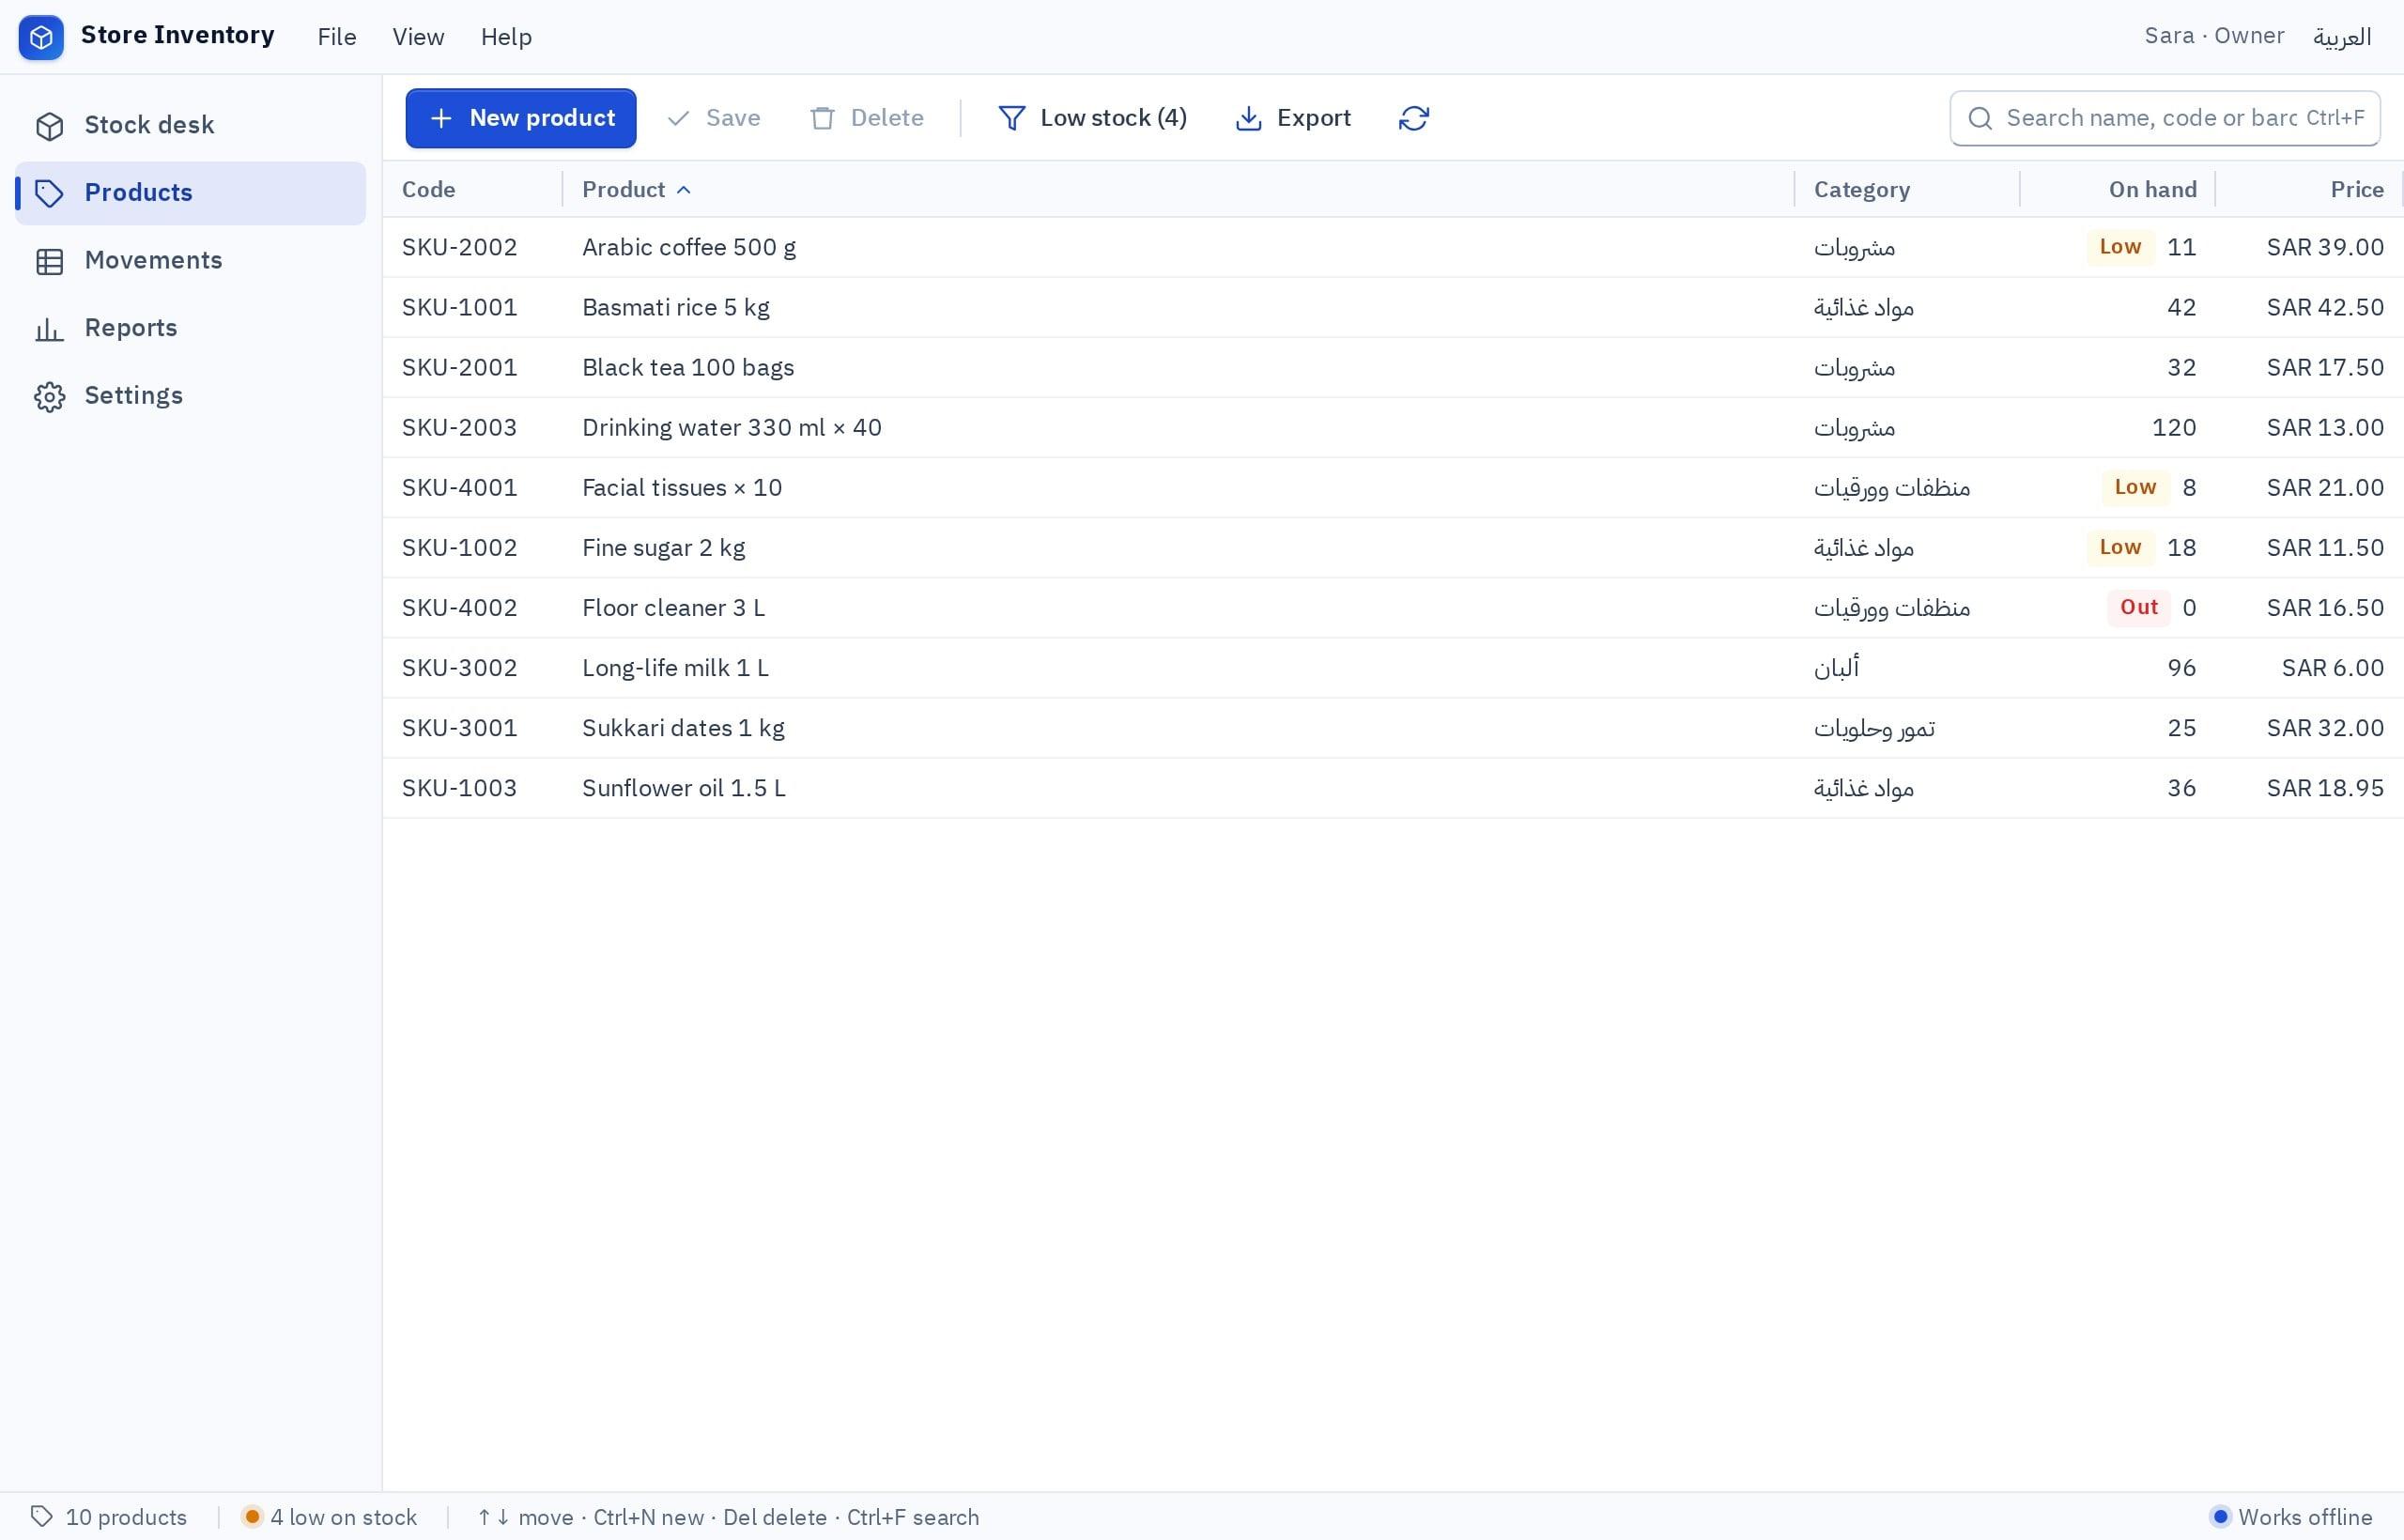Go to Movements in the sidebar
The image size is (2404, 1540).
point(190,261)
